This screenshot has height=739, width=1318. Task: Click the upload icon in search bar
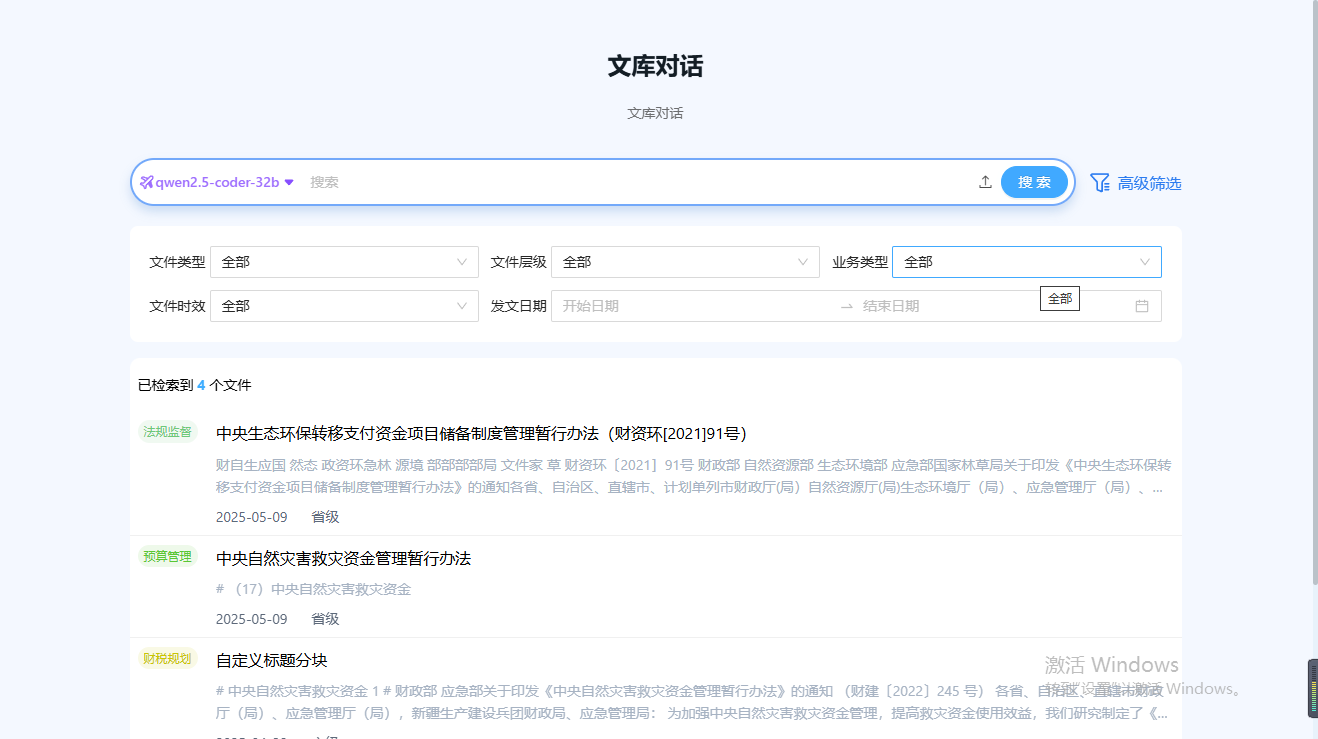(985, 182)
